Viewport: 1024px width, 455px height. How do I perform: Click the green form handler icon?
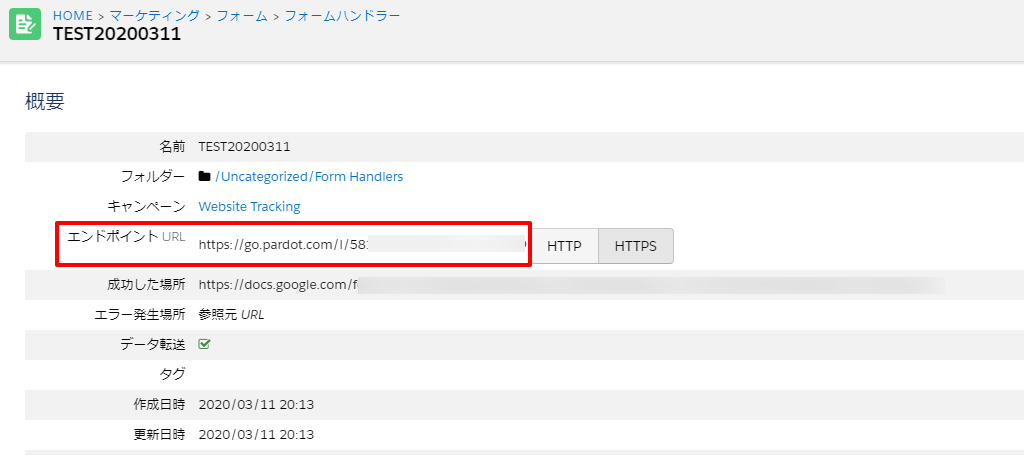(25, 25)
